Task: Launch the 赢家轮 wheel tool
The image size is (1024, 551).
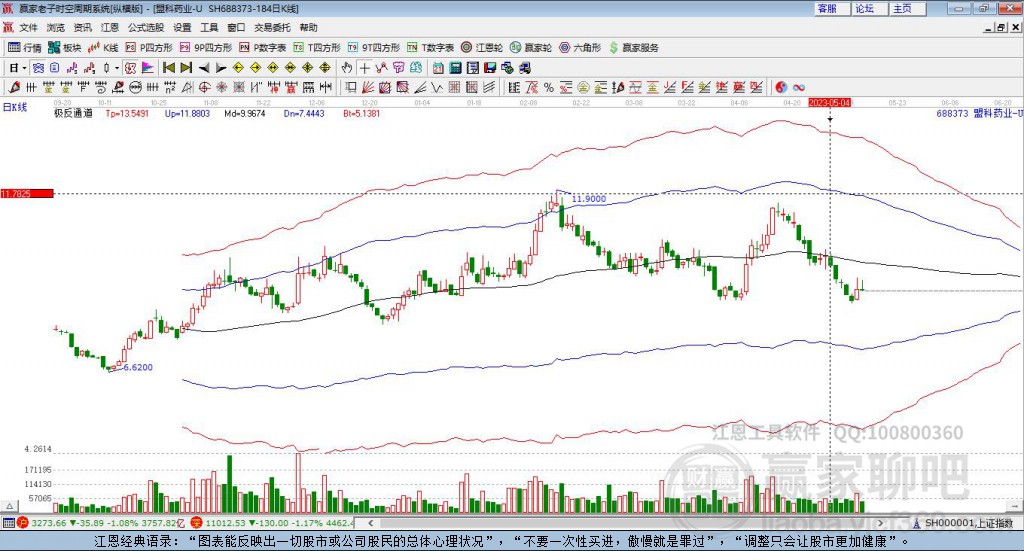Action: point(530,48)
